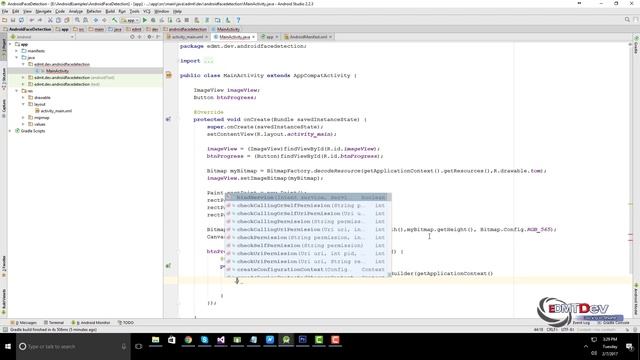Close the MainActivity.java tab
The width and height of the screenshot is (640, 360).
253,37
